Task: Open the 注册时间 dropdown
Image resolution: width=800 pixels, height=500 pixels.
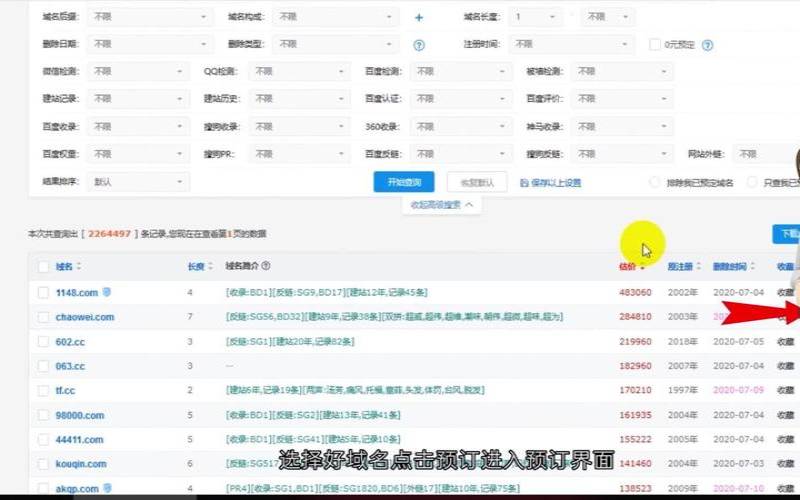Action: (x=571, y=44)
